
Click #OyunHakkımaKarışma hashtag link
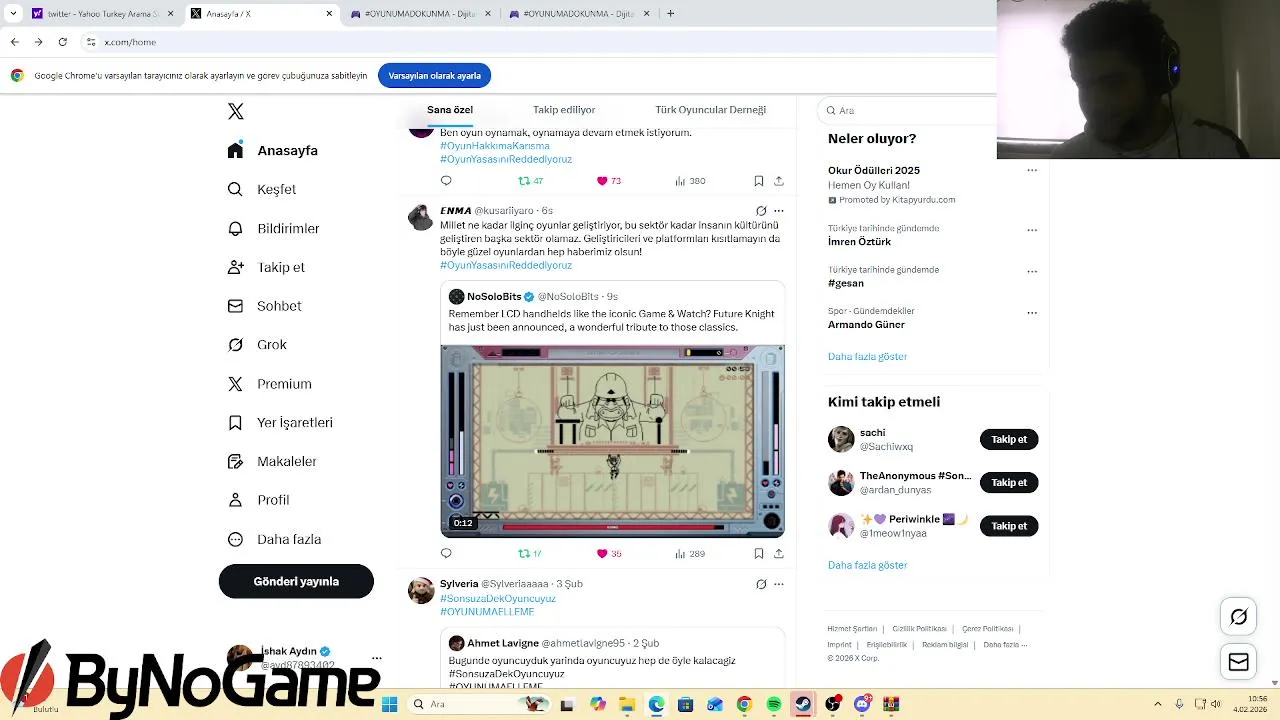495,146
